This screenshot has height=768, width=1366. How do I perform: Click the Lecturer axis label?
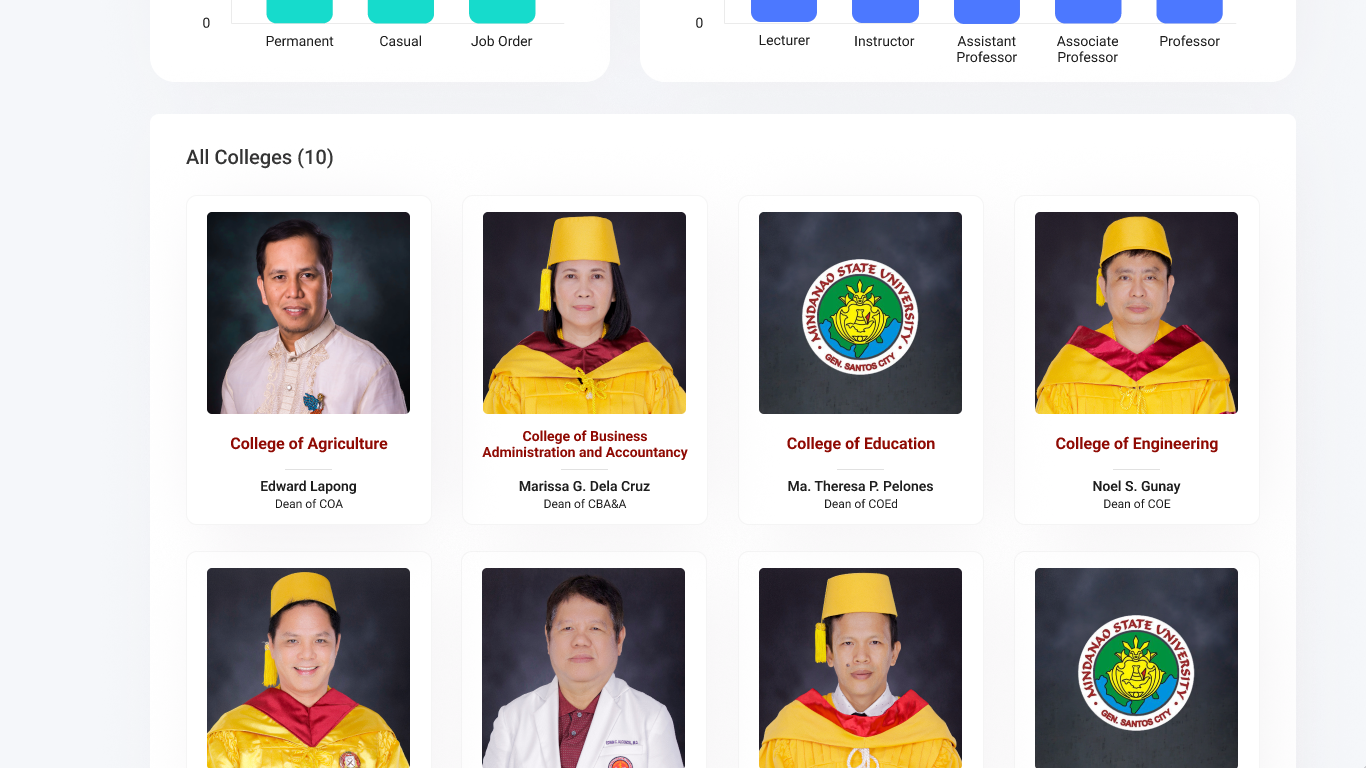[x=784, y=40]
